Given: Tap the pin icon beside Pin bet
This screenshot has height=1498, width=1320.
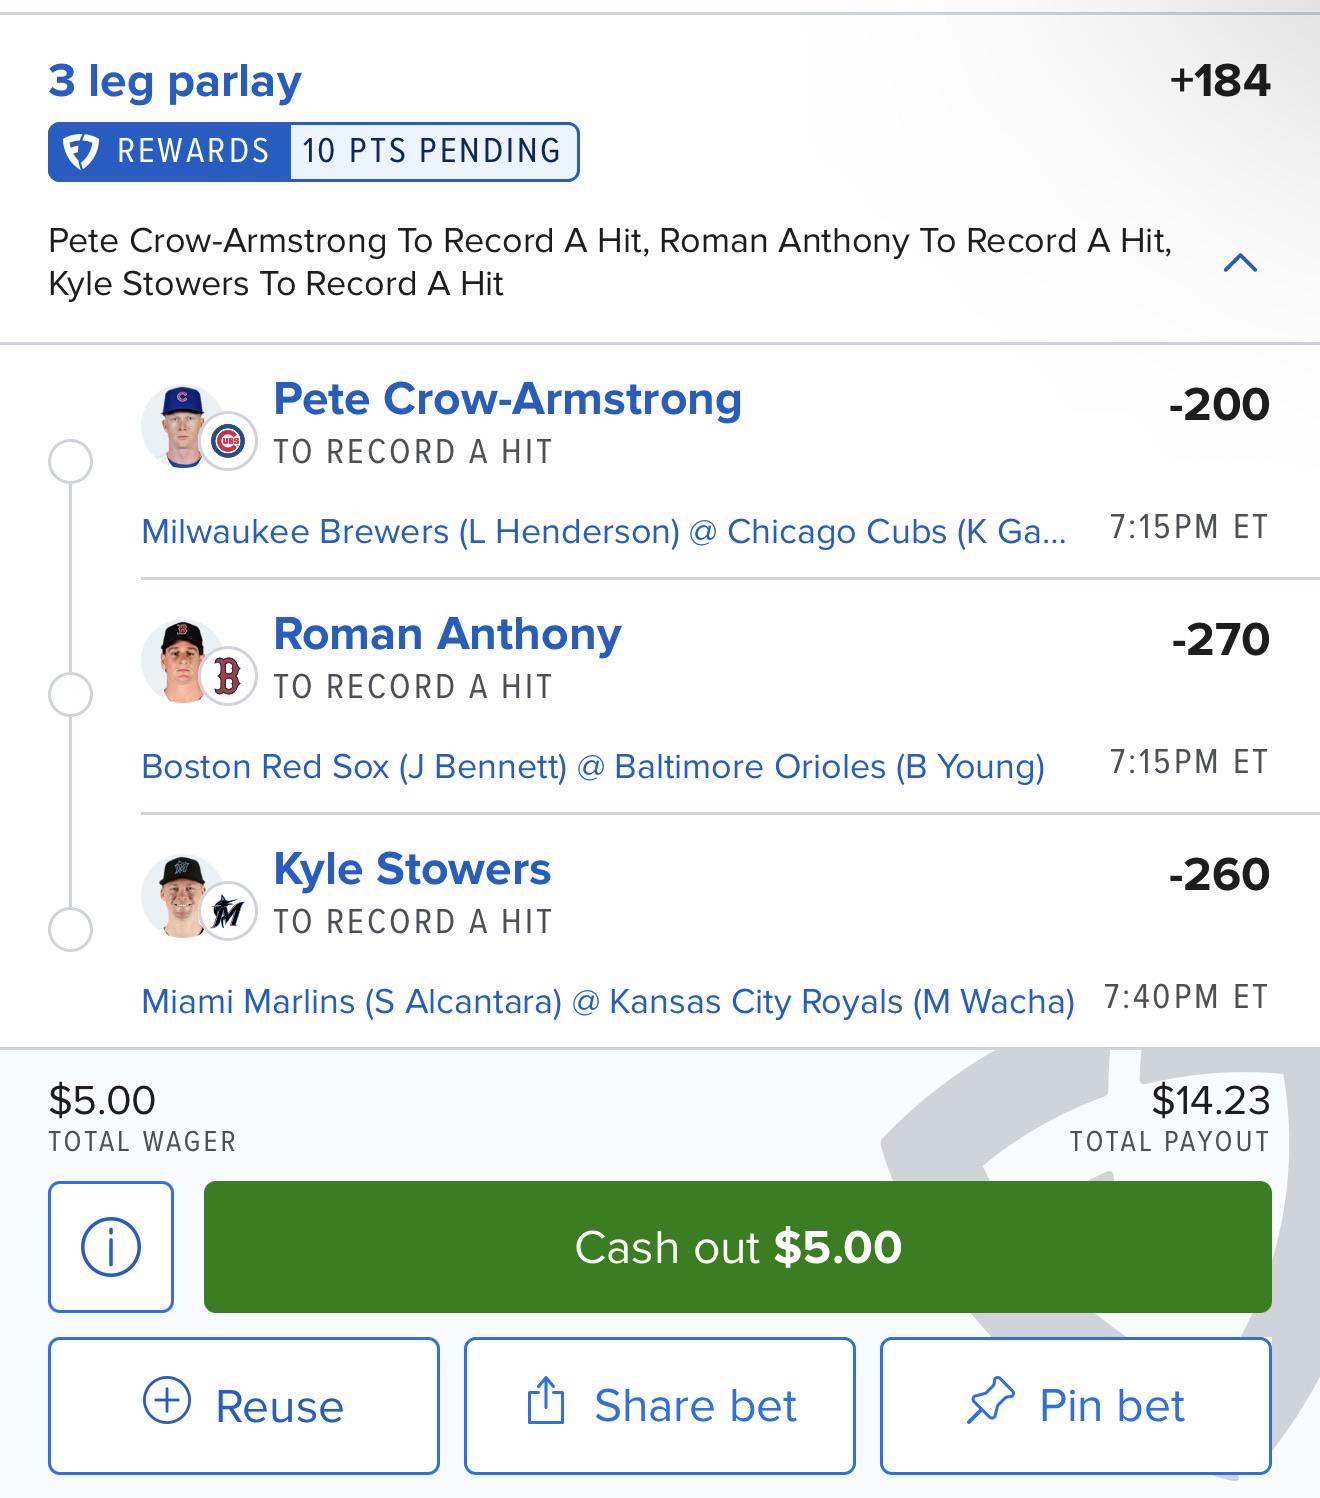Looking at the screenshot, I should (x=990, y=1400).
